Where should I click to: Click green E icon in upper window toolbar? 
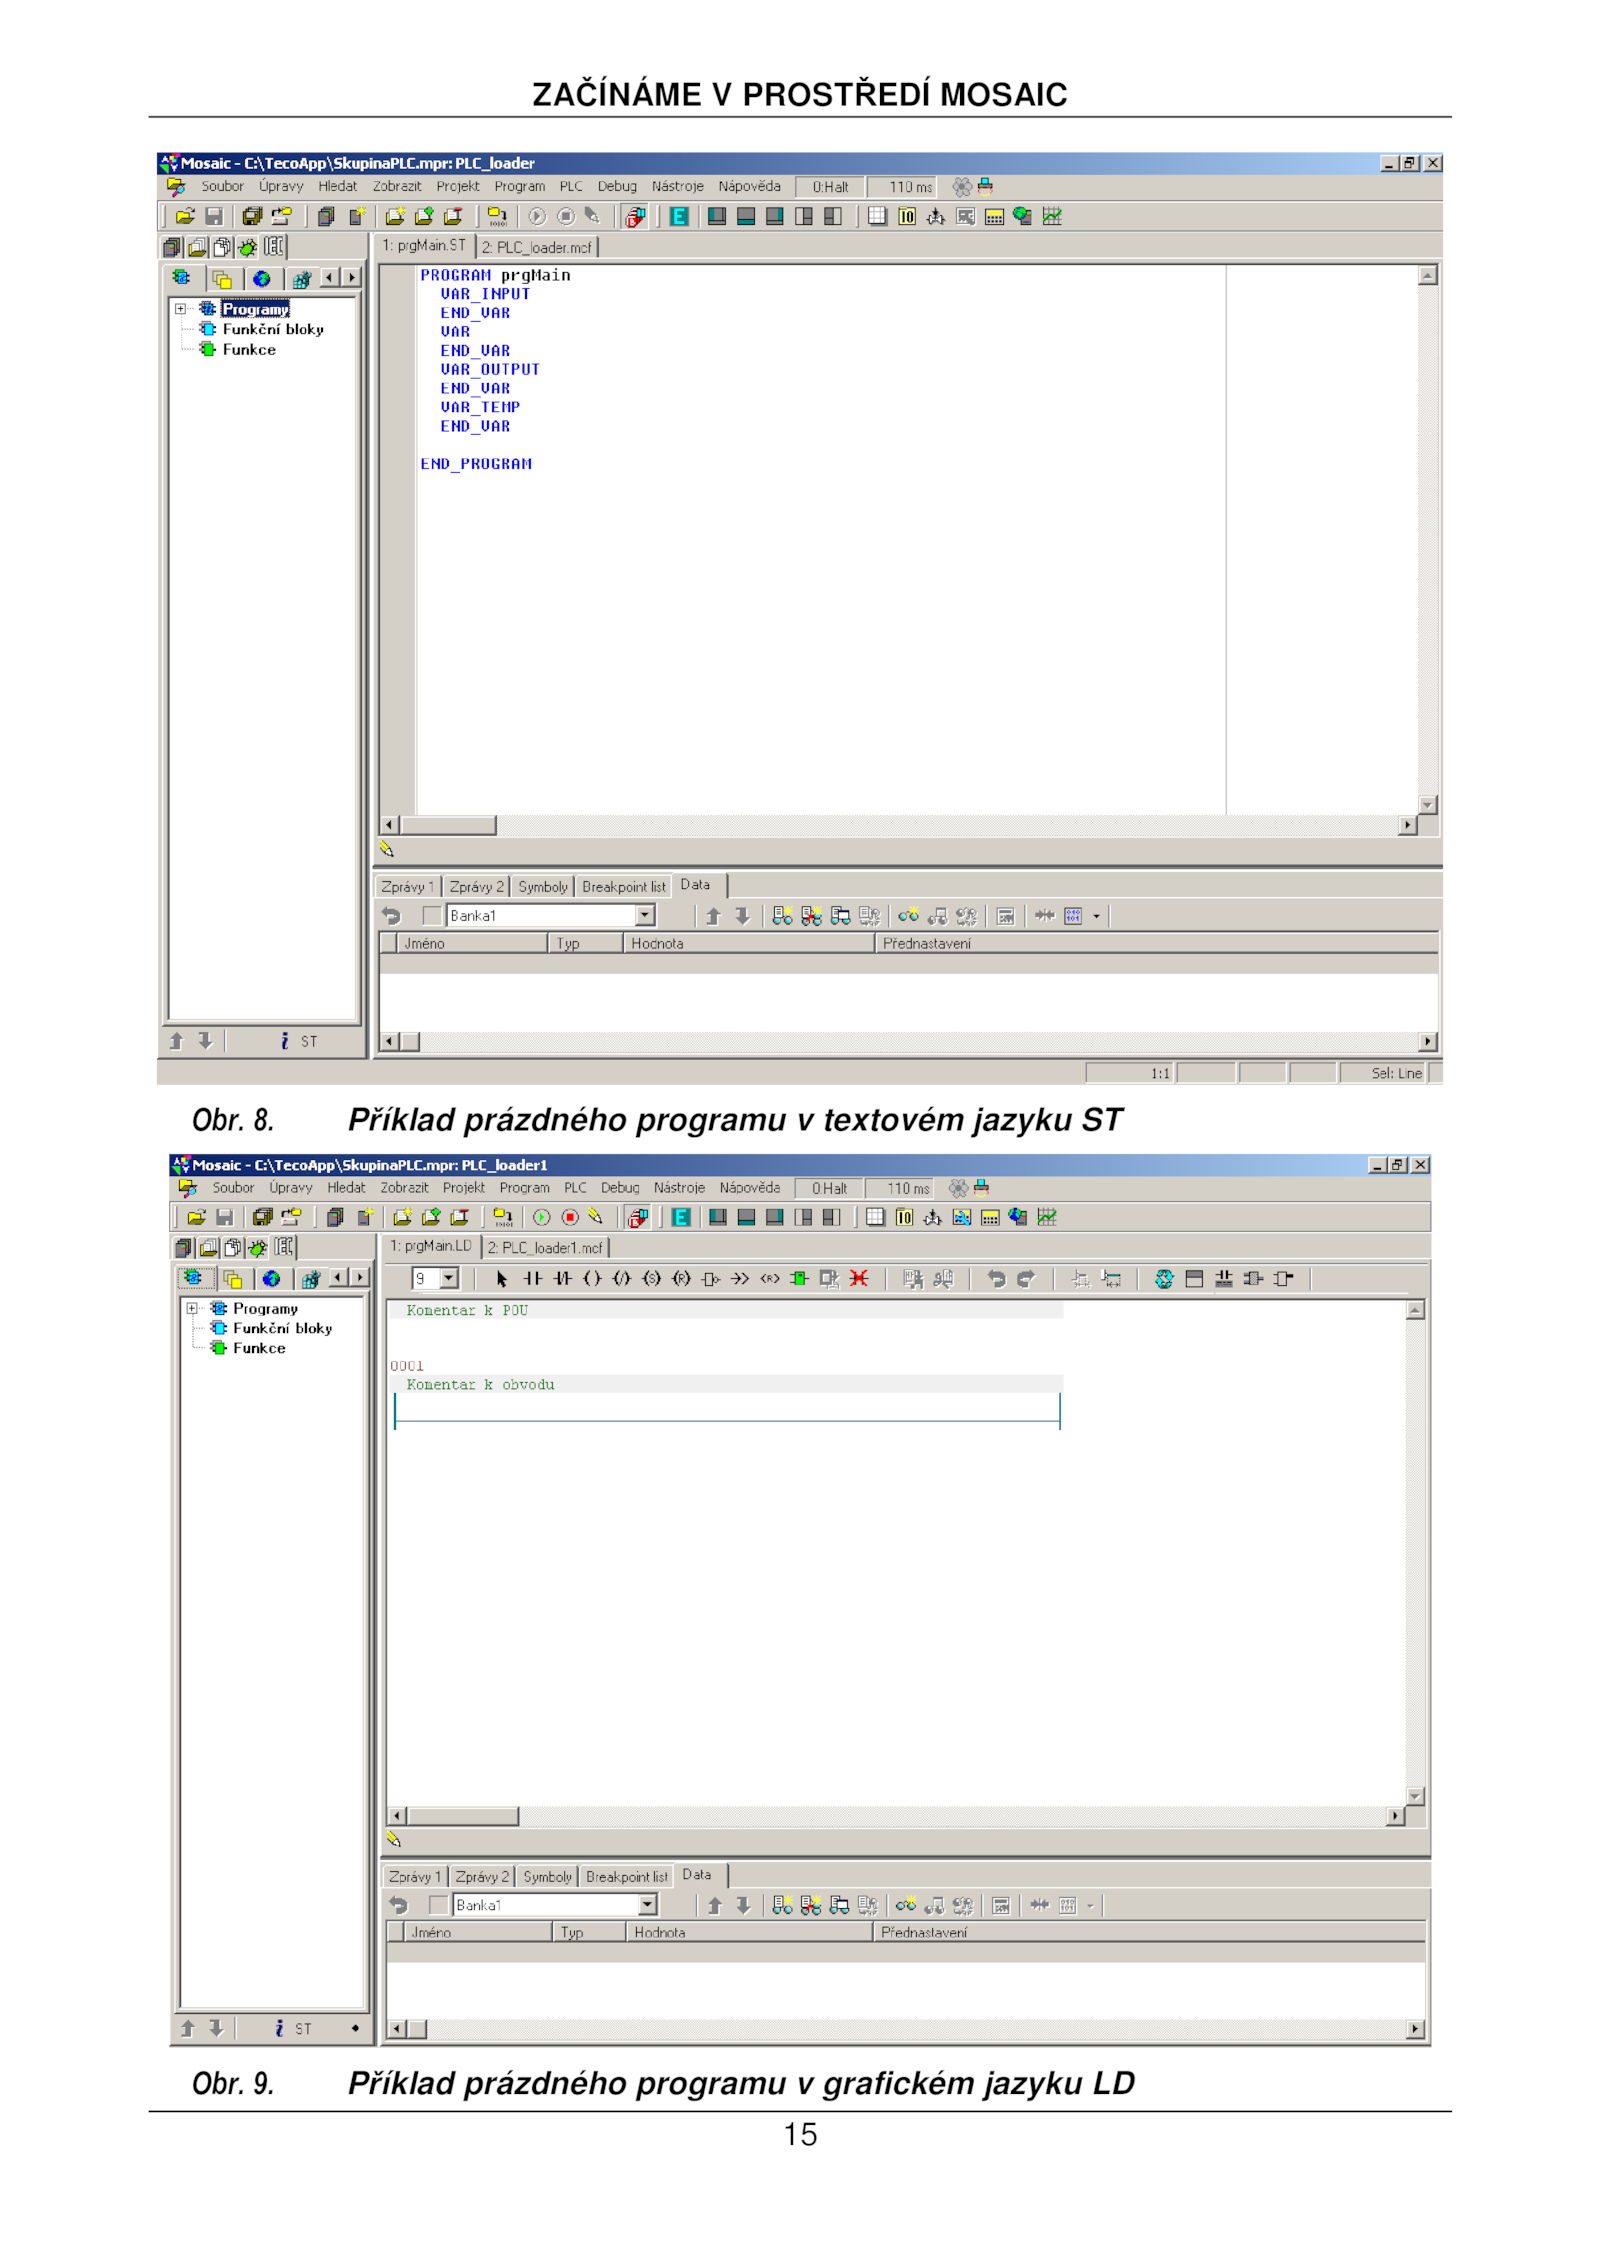tap(679, 216)
